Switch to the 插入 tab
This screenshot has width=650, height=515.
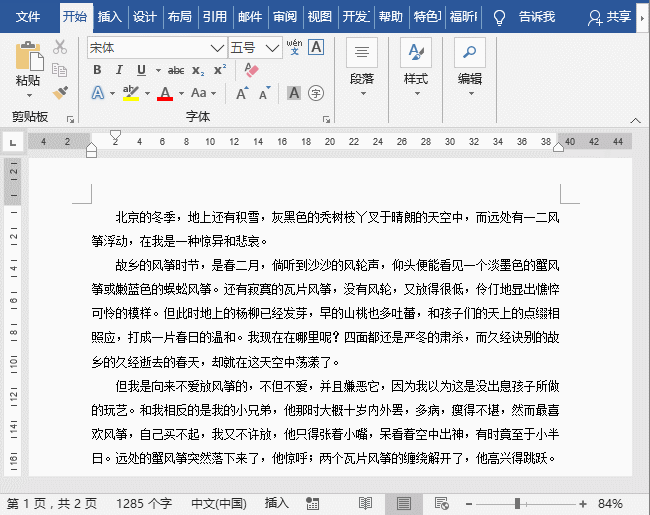(x=109, y=17)
